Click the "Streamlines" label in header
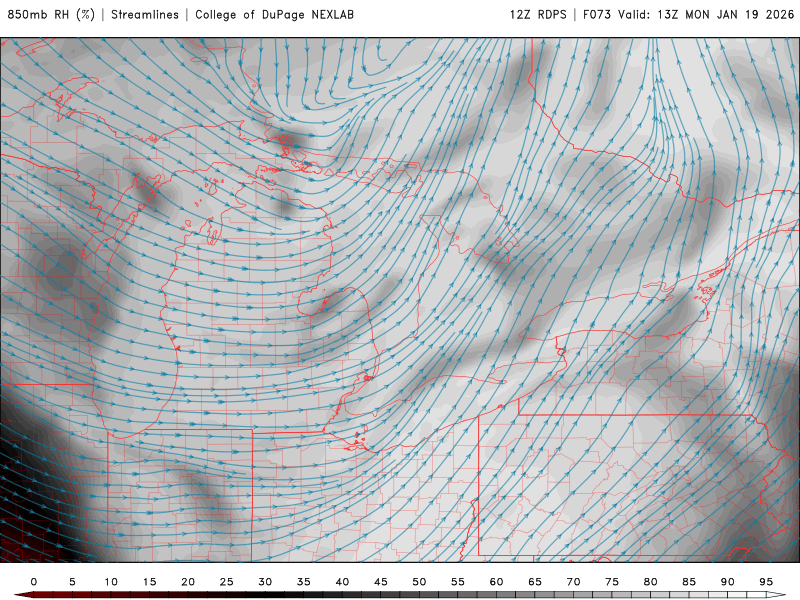800x600 pixels. point(145,14)
